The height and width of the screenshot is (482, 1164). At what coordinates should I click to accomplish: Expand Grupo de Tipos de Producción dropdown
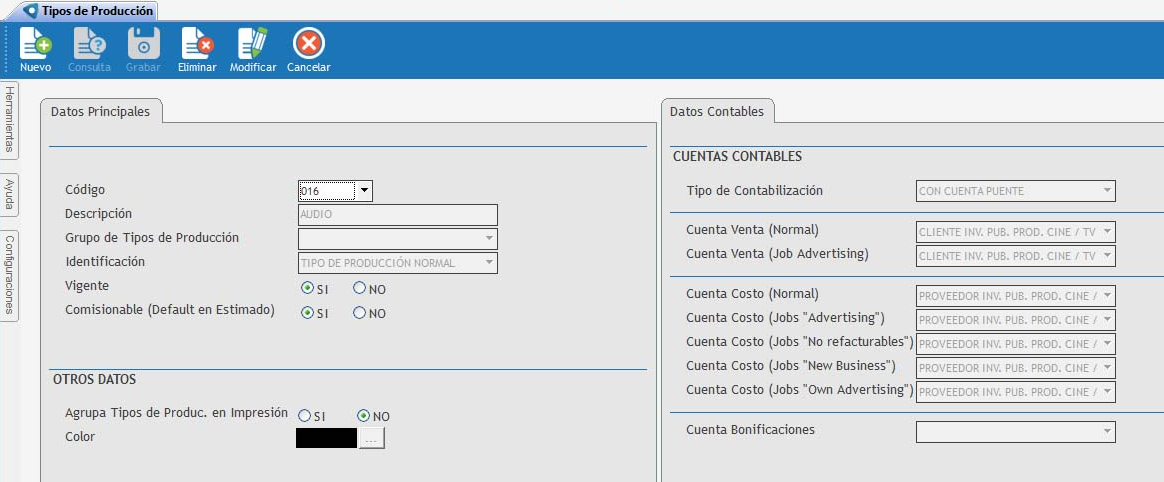point(489,239)
